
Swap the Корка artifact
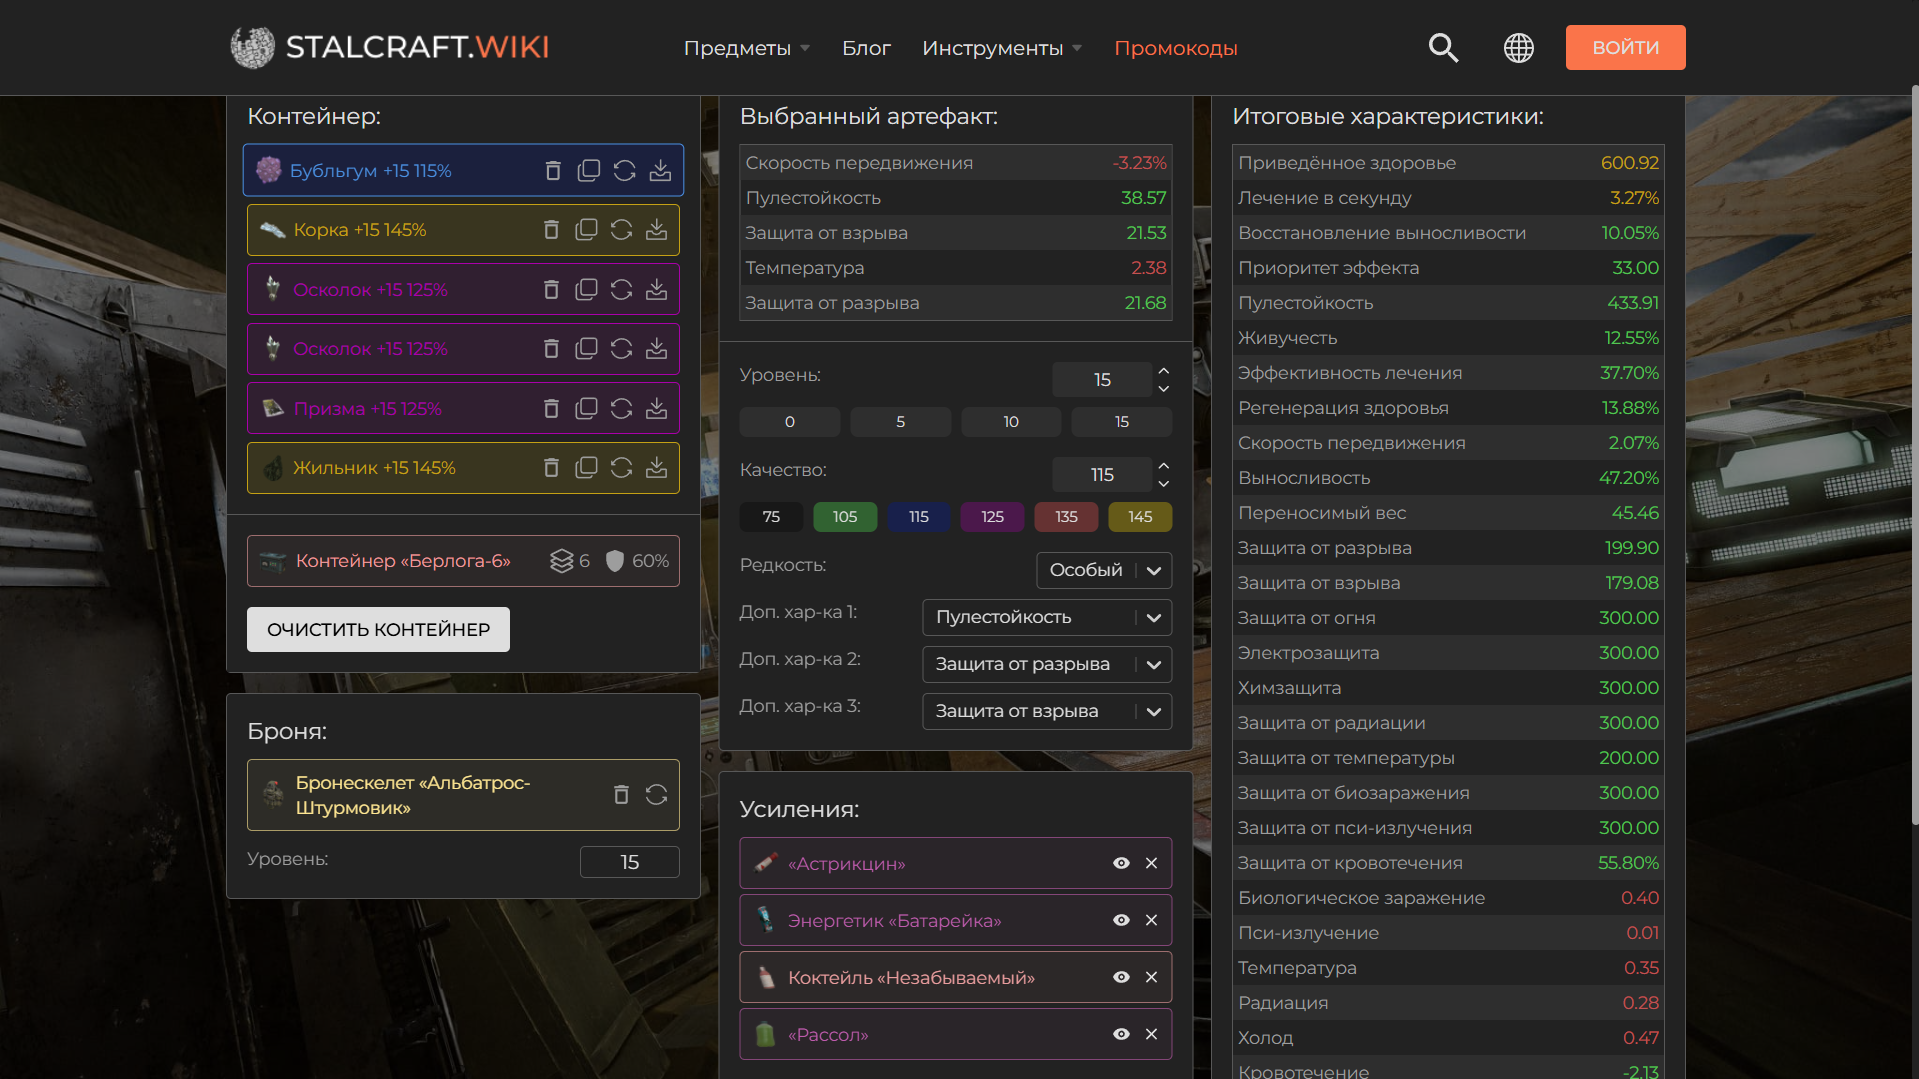pos(622,230)
